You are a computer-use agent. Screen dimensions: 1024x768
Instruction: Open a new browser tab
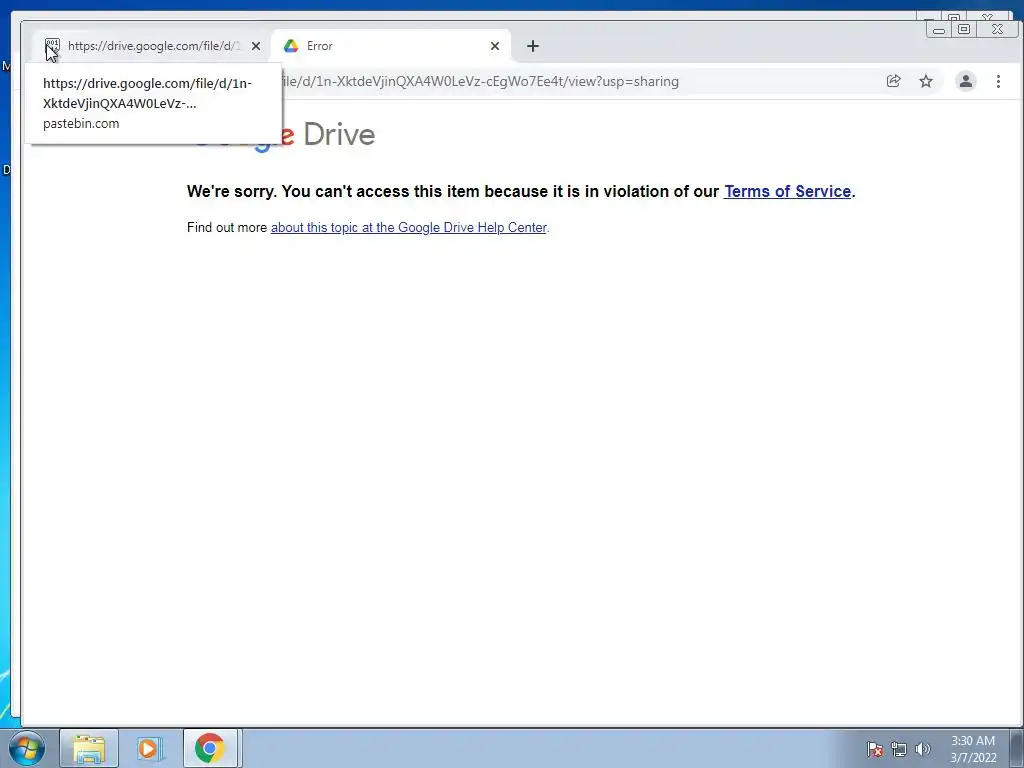(x=533, y=46)
